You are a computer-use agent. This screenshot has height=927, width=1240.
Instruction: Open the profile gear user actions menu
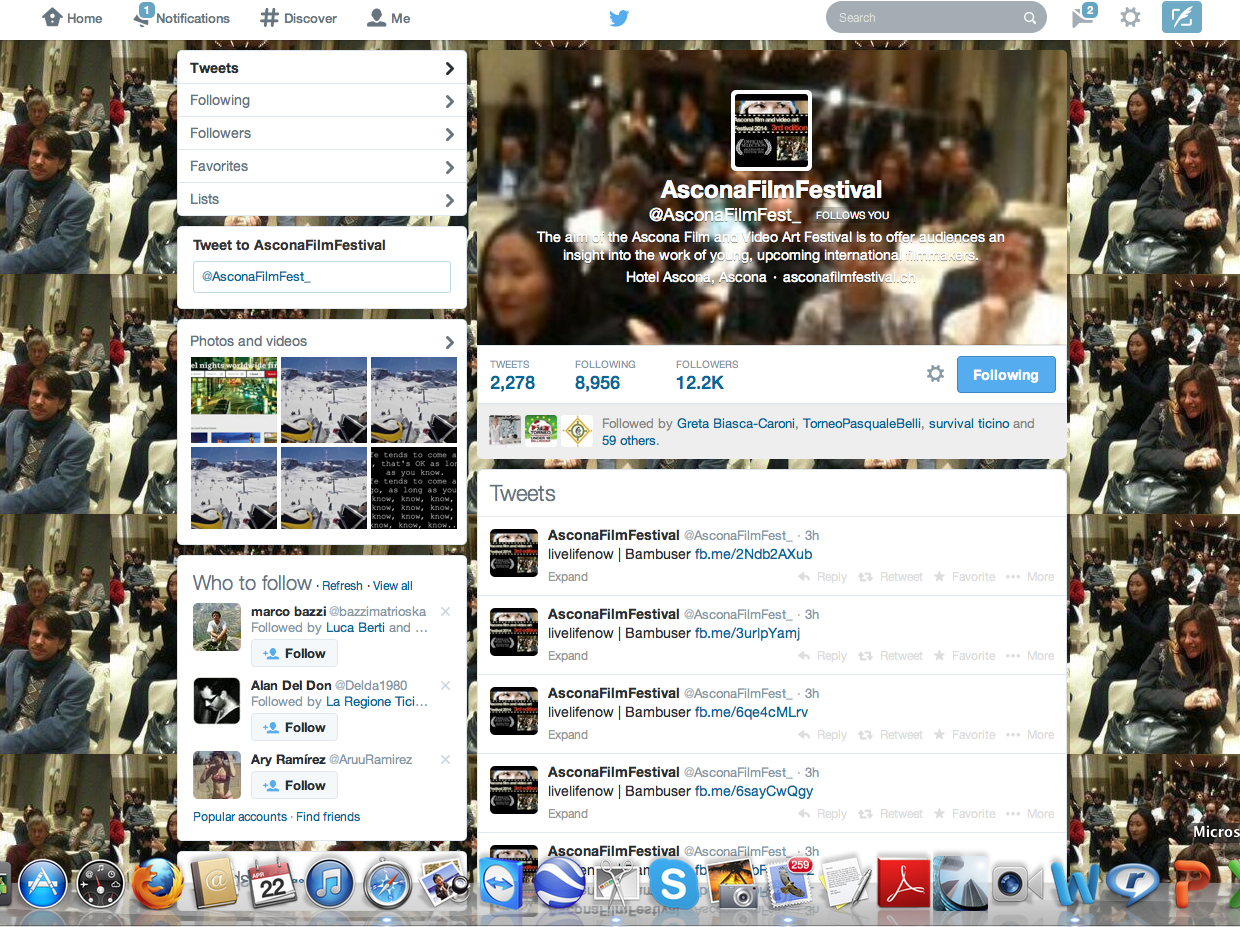pyautogui.click(x=935, y=374)
